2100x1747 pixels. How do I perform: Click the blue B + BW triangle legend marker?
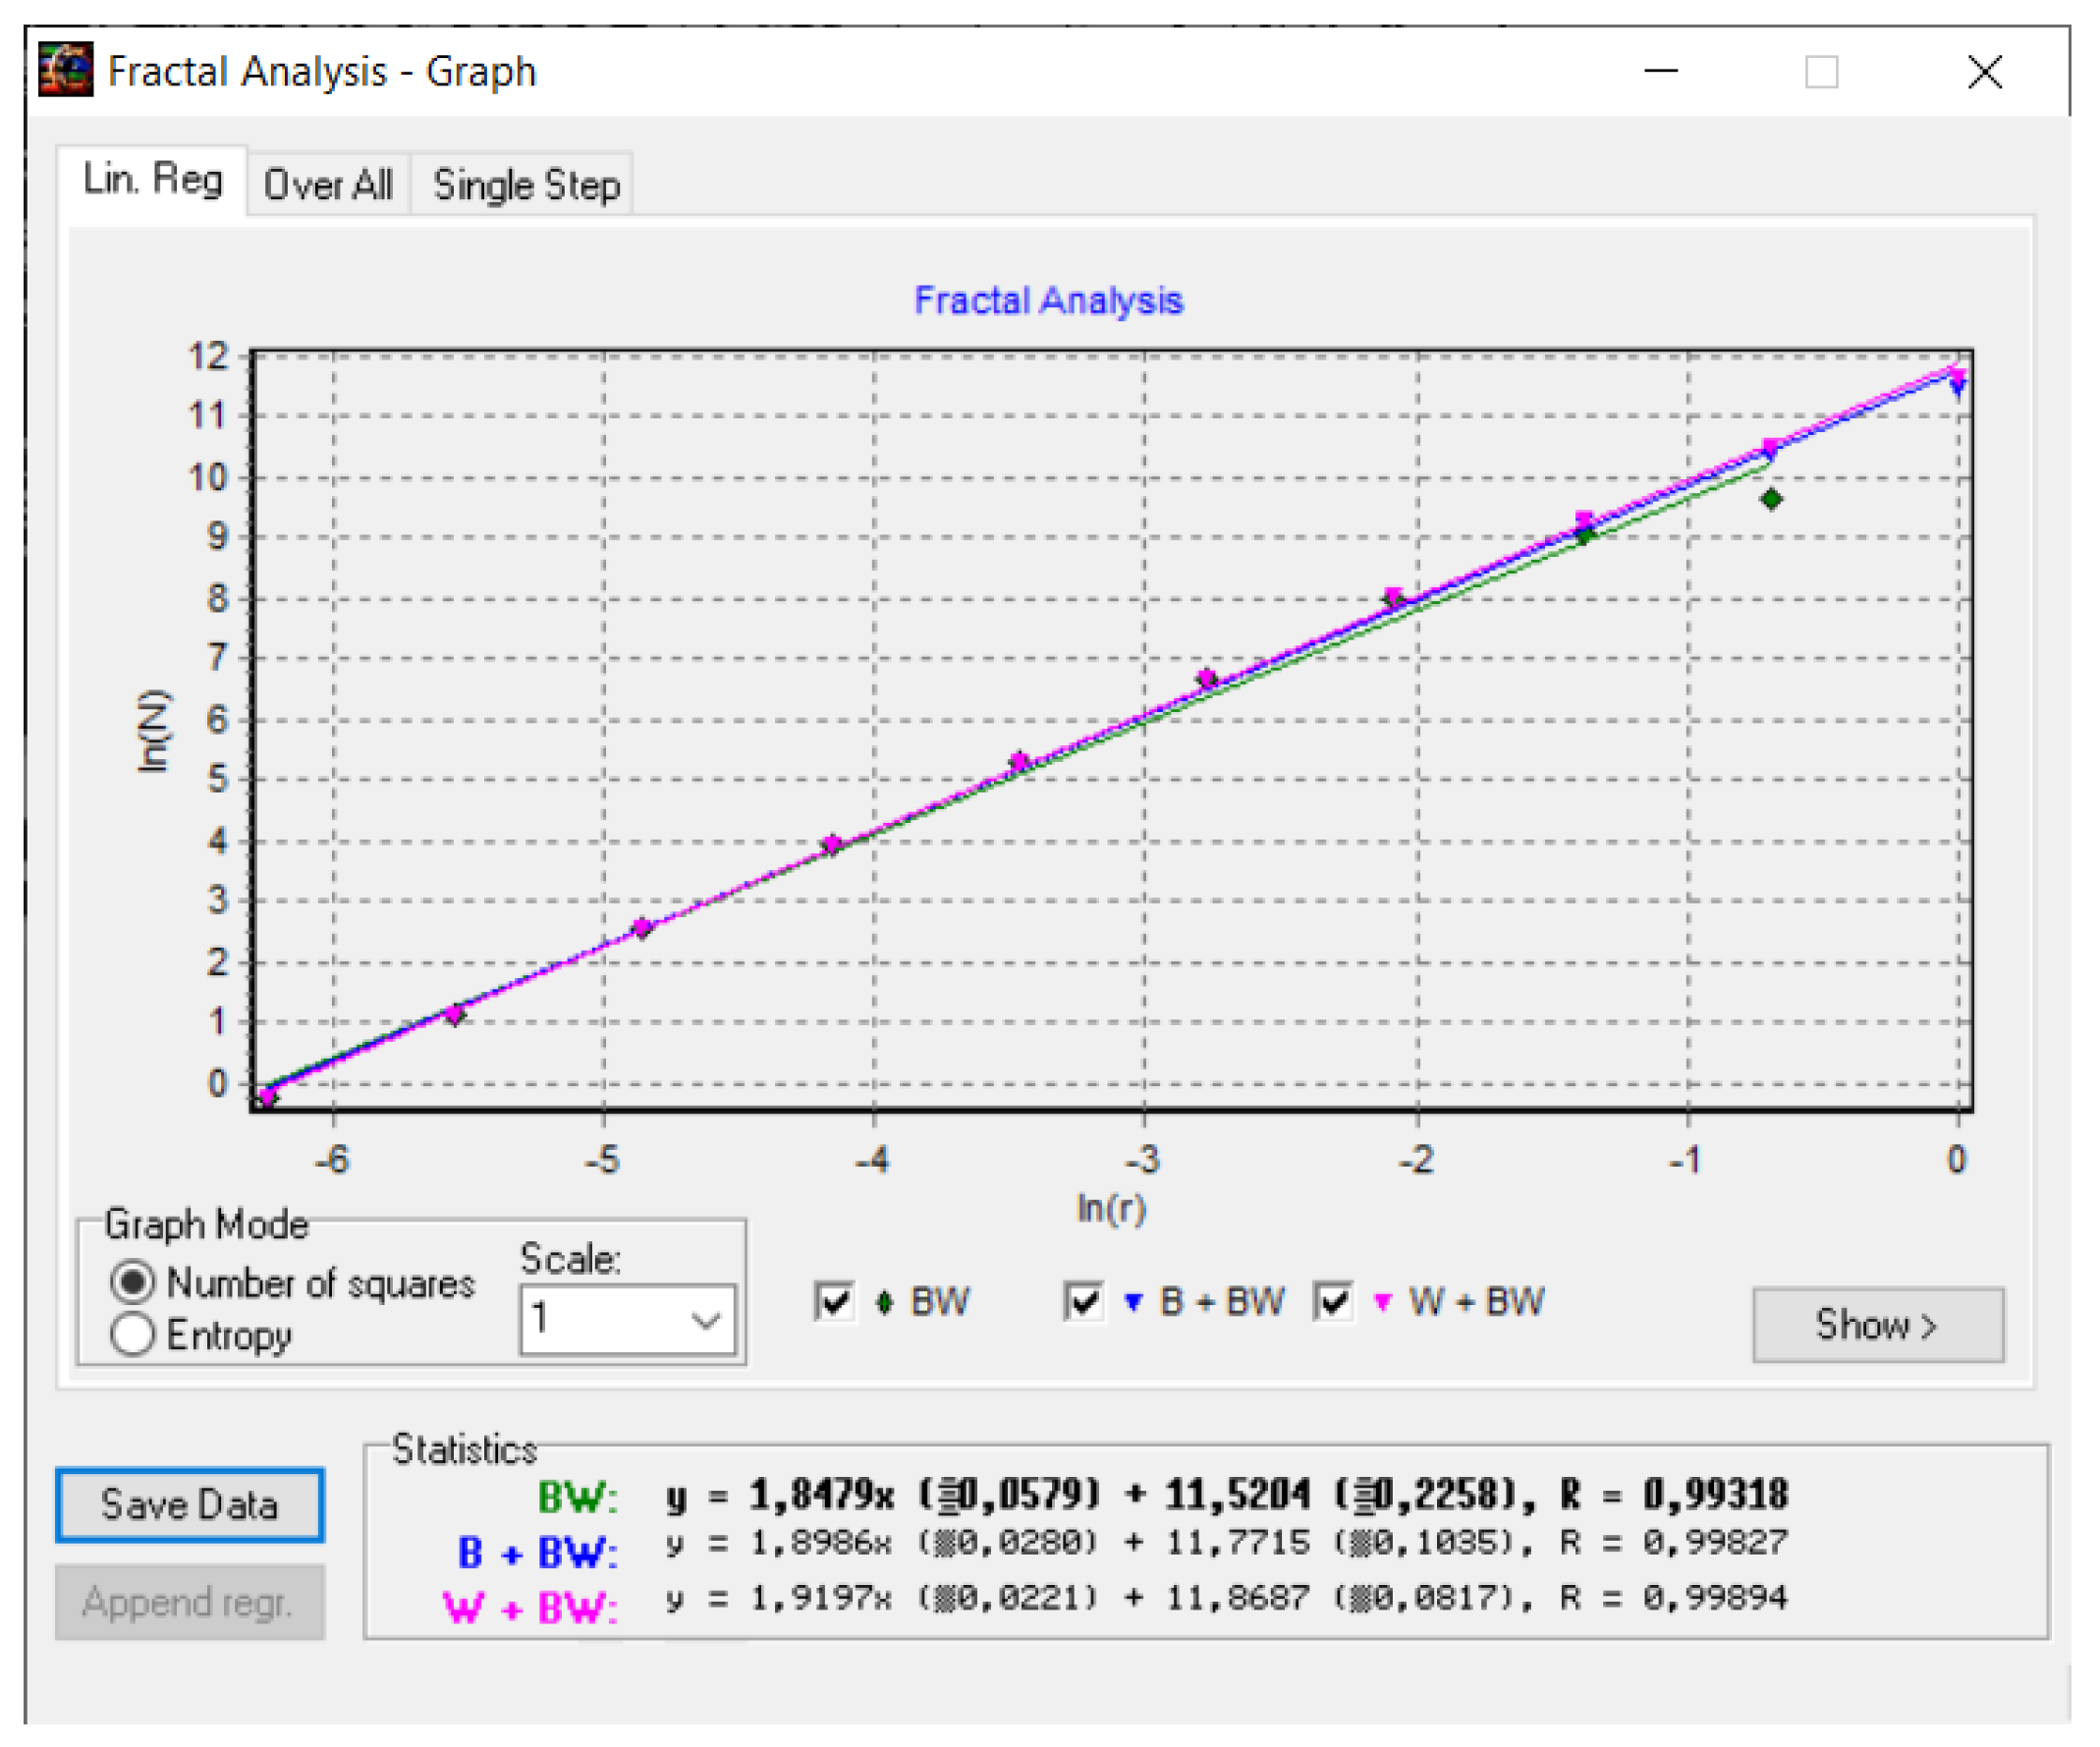1133,1303
